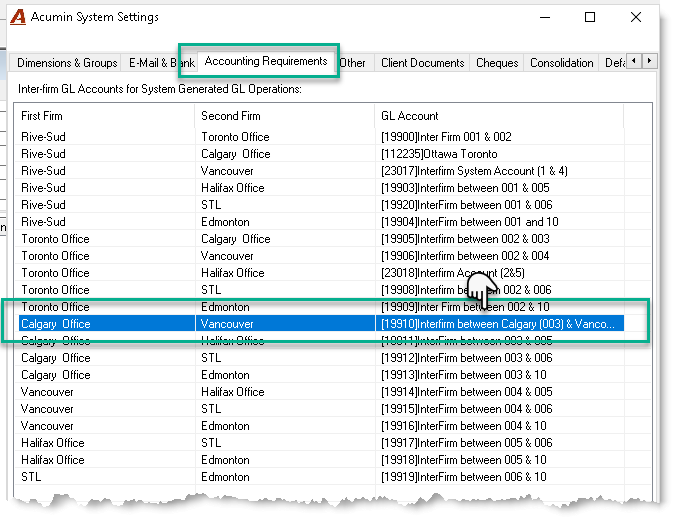Select [19903]Interfirm between 001 & 005
Image resolution: width=680 pixels, height=529 pixels.
[465, 188]
